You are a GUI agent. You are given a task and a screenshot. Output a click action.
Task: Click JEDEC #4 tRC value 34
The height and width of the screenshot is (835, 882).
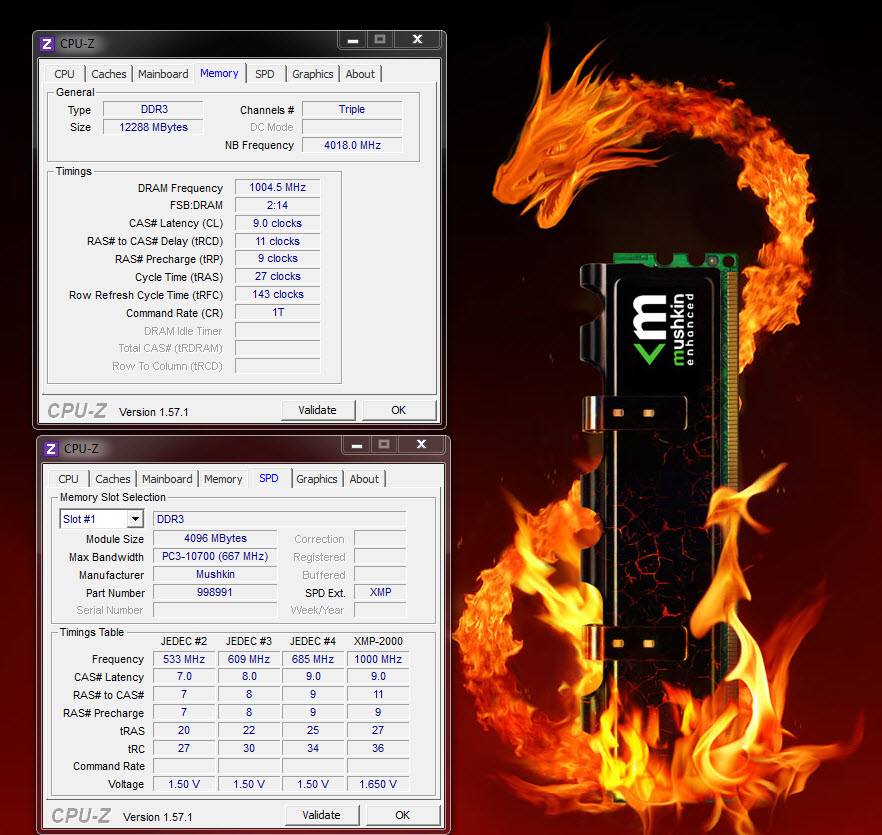pyautogui.click(x=313, y=748)
